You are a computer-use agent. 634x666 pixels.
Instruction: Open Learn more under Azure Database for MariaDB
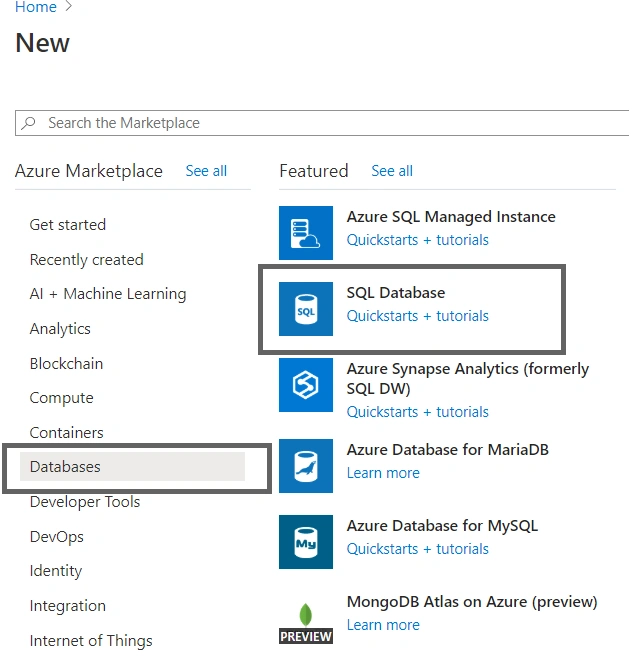(383, 473)
